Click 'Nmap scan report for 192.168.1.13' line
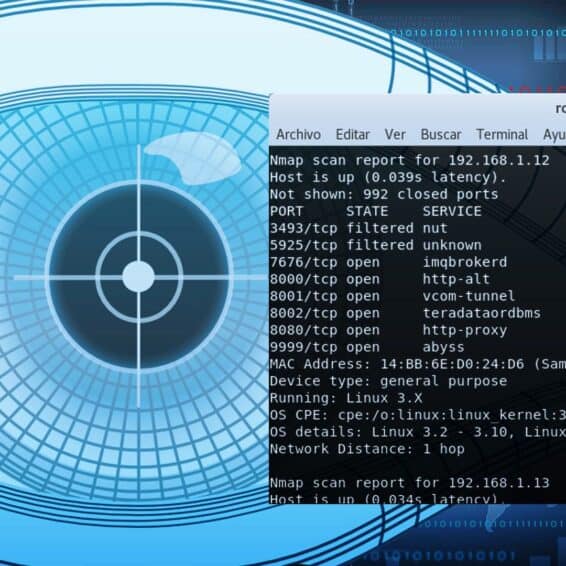The width and height of the screenshot is (566, 566). 410,483
